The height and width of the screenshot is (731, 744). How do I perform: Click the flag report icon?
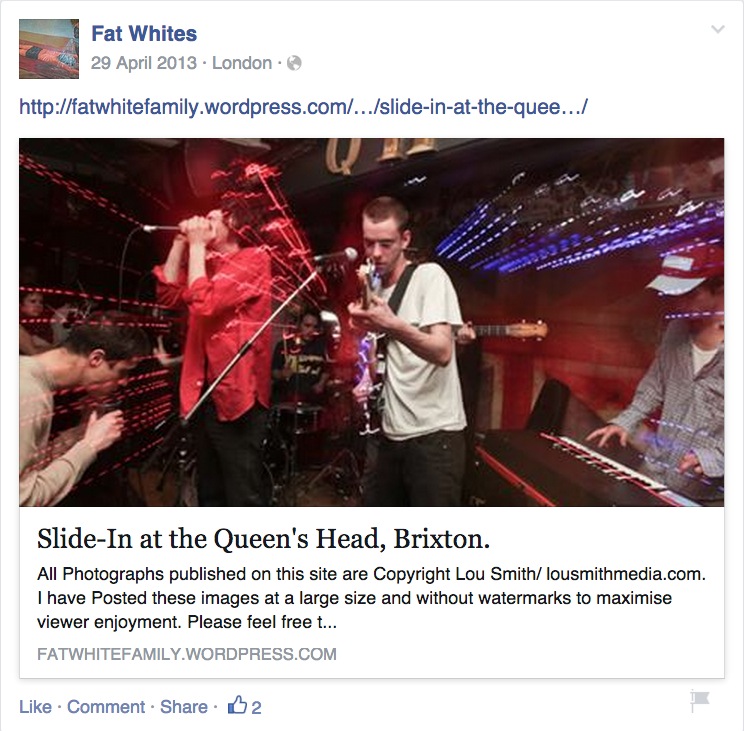coord(699,701)
